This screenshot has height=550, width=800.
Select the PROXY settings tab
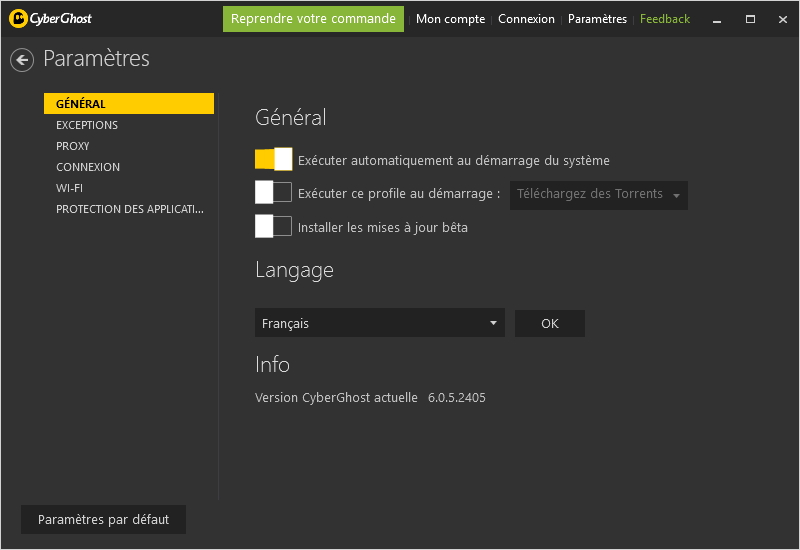click(x=72, y=146)
